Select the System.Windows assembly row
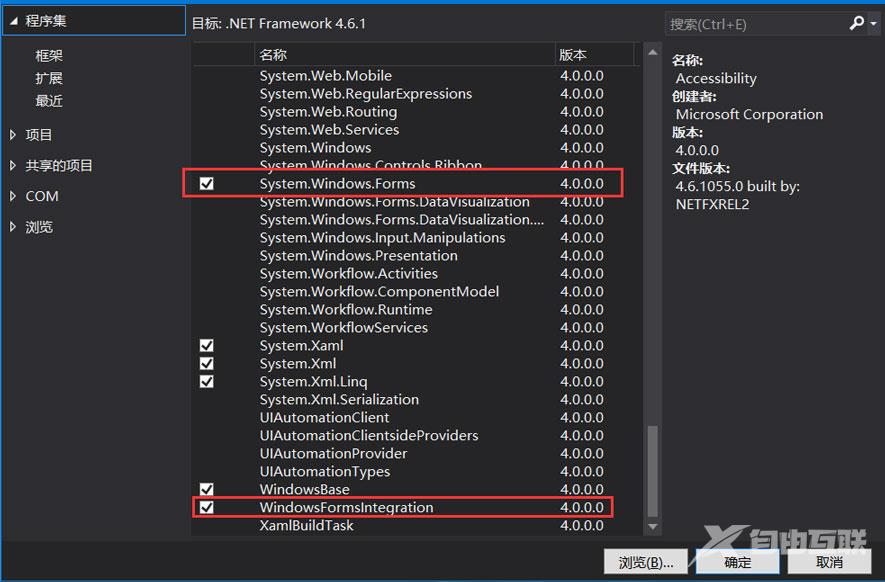Viewport: 885px width, 582px height. pyautogui.click(x=417, y=148)
